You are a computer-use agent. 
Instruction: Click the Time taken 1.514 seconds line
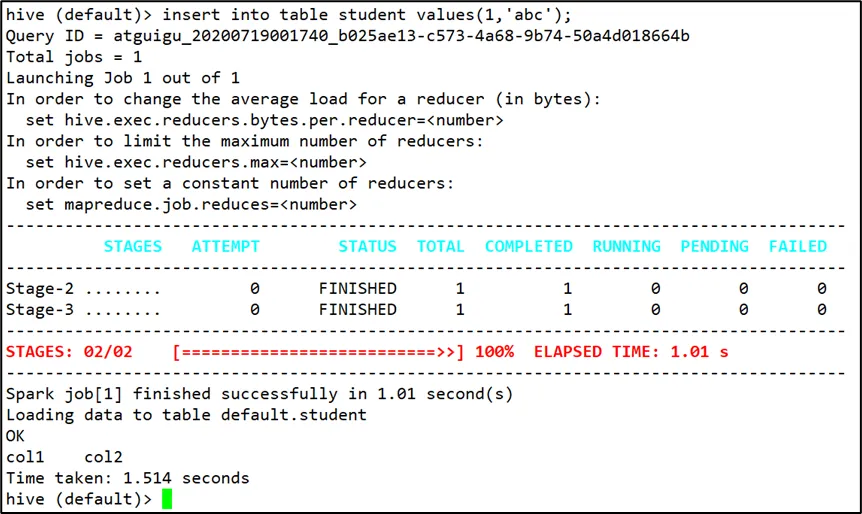click(127, 478)
